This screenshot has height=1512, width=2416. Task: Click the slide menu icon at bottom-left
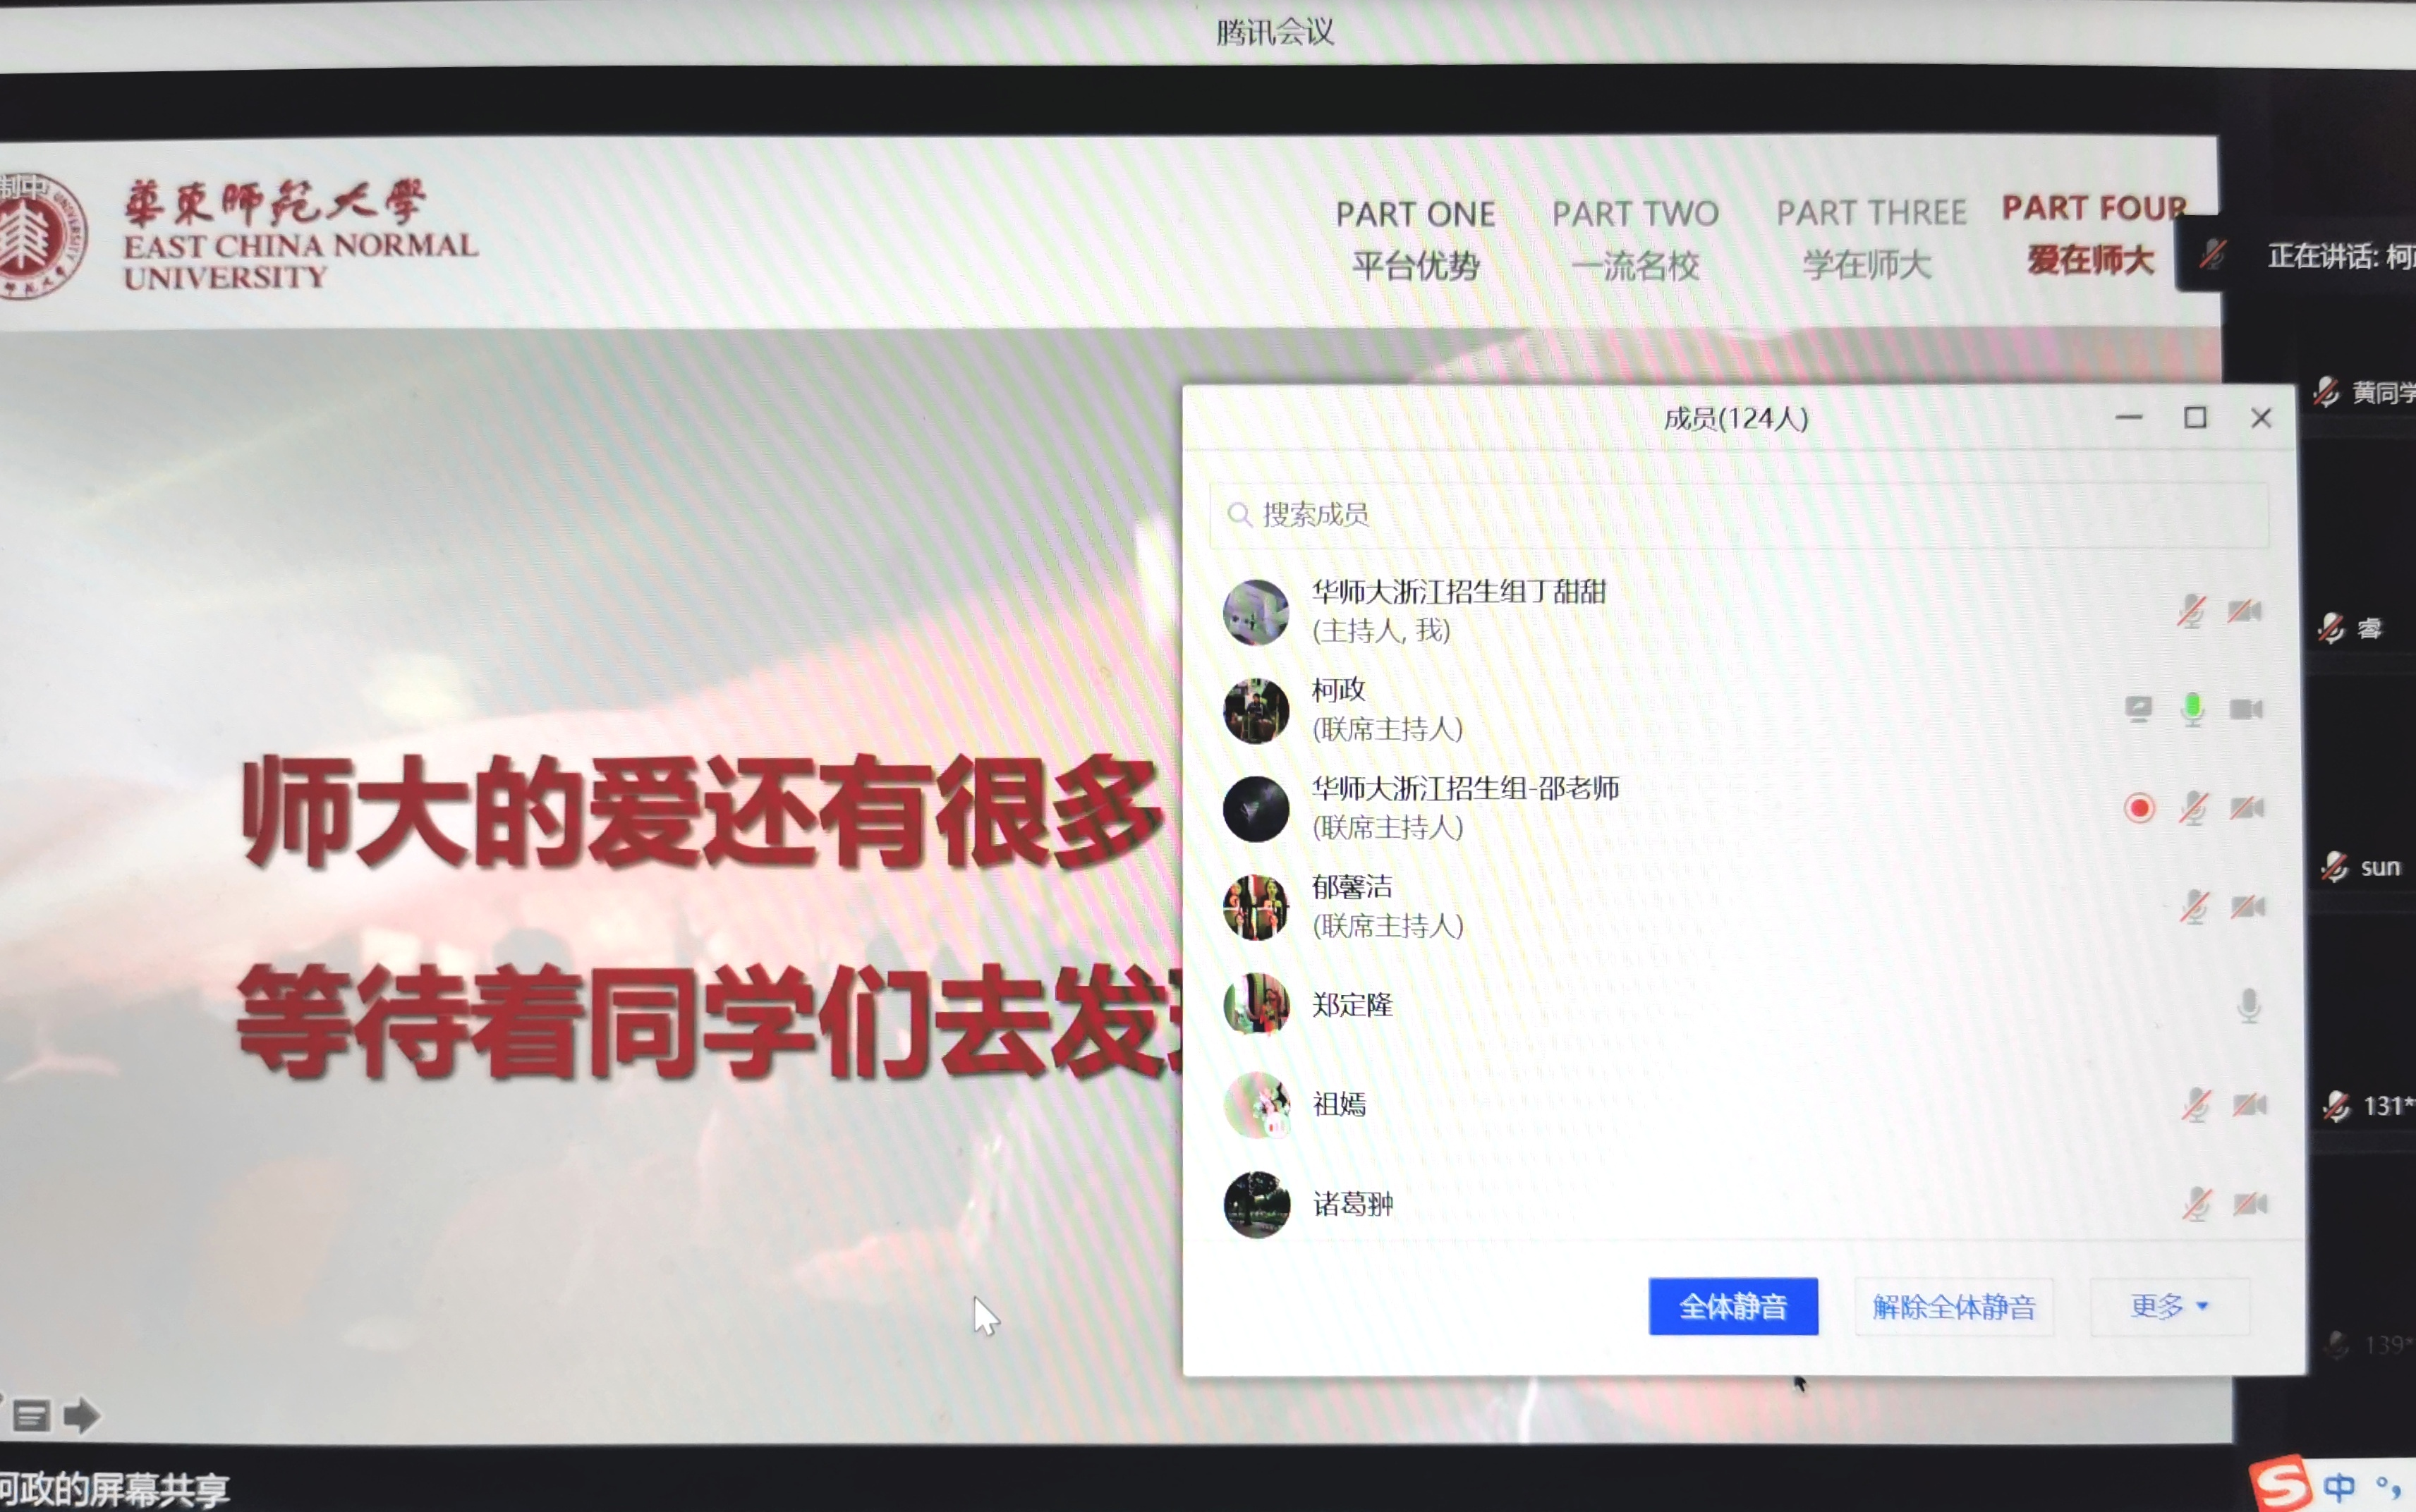(x=31, y=1416)
